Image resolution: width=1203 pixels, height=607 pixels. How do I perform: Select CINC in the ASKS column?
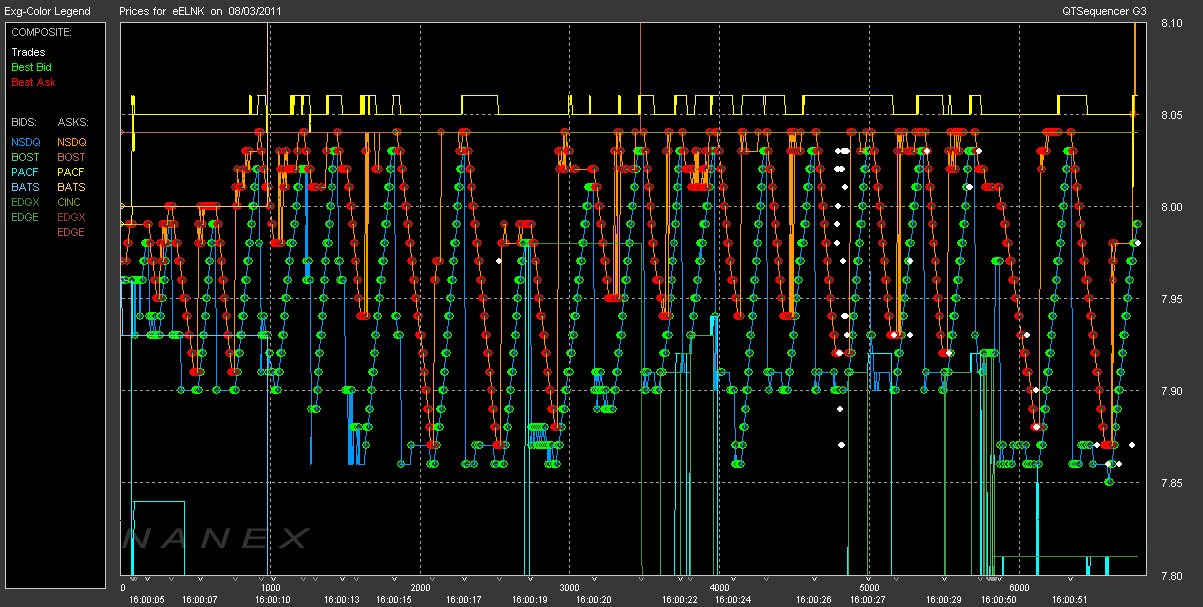pyautogui.click(x=71, y=202)
